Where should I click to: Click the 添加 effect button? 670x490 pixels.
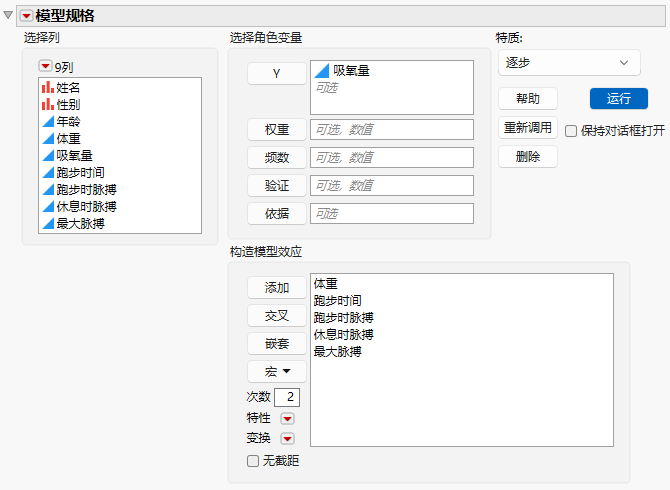(x=277, y=288)
